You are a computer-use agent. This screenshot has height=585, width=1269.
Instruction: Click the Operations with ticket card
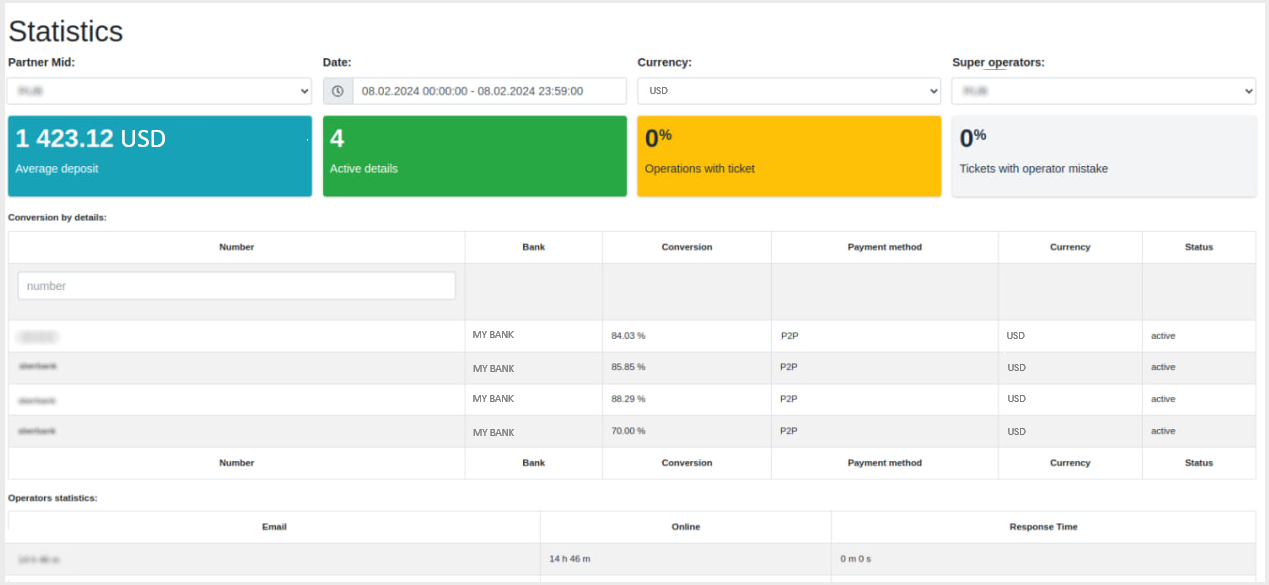coord(789,156)
